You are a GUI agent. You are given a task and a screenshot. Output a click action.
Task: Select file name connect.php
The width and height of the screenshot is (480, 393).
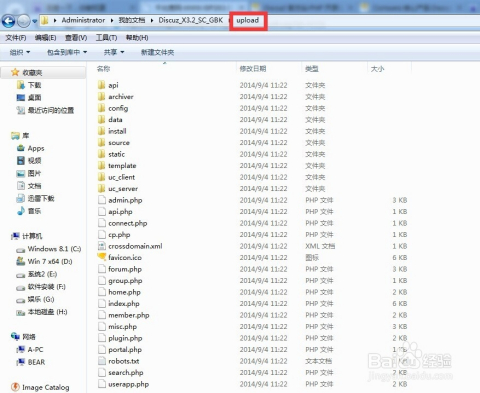[128, 223]
